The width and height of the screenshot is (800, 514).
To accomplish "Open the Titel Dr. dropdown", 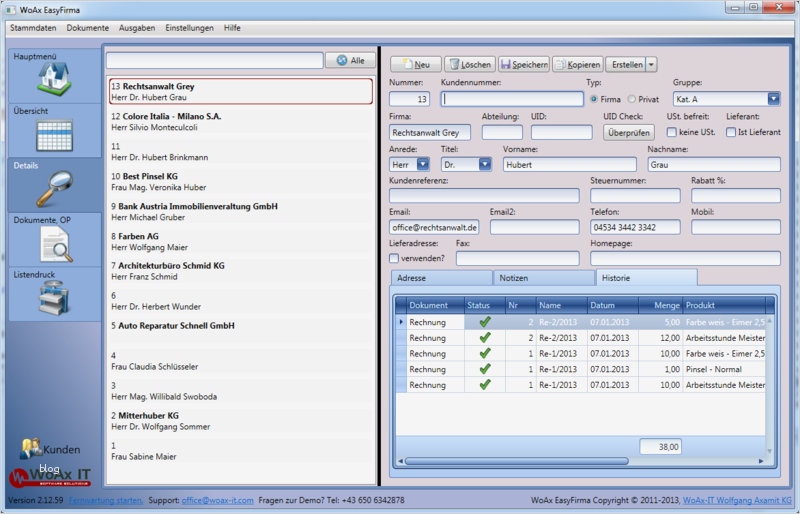I will [485, 164].
